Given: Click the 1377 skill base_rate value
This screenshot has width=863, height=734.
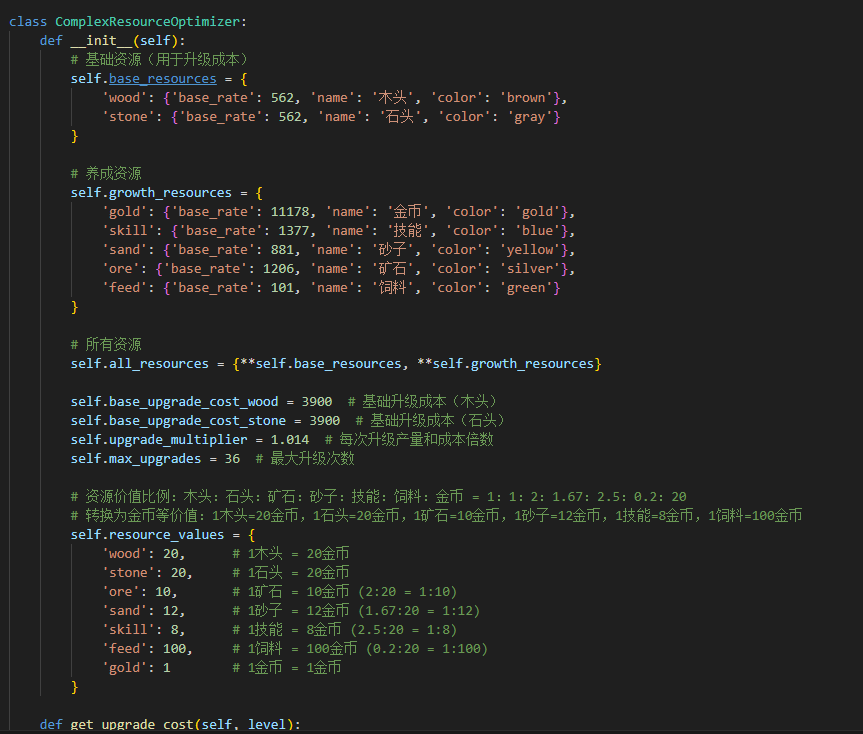Looking at the screenshot, I should click(294, 231).
